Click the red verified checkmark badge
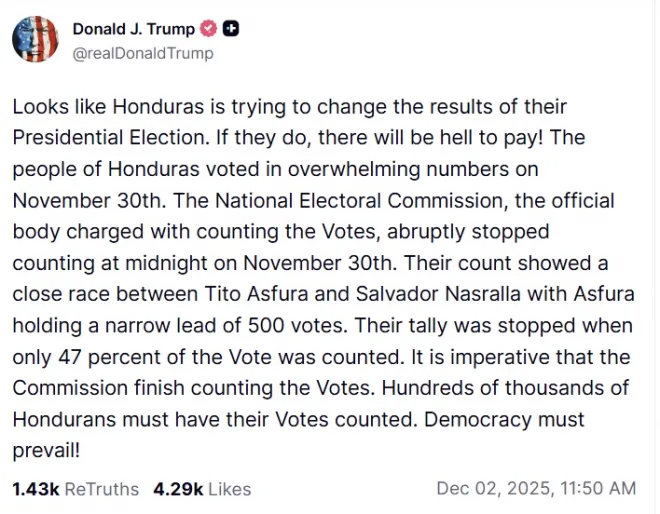660x514 pixels. point(210,30)
